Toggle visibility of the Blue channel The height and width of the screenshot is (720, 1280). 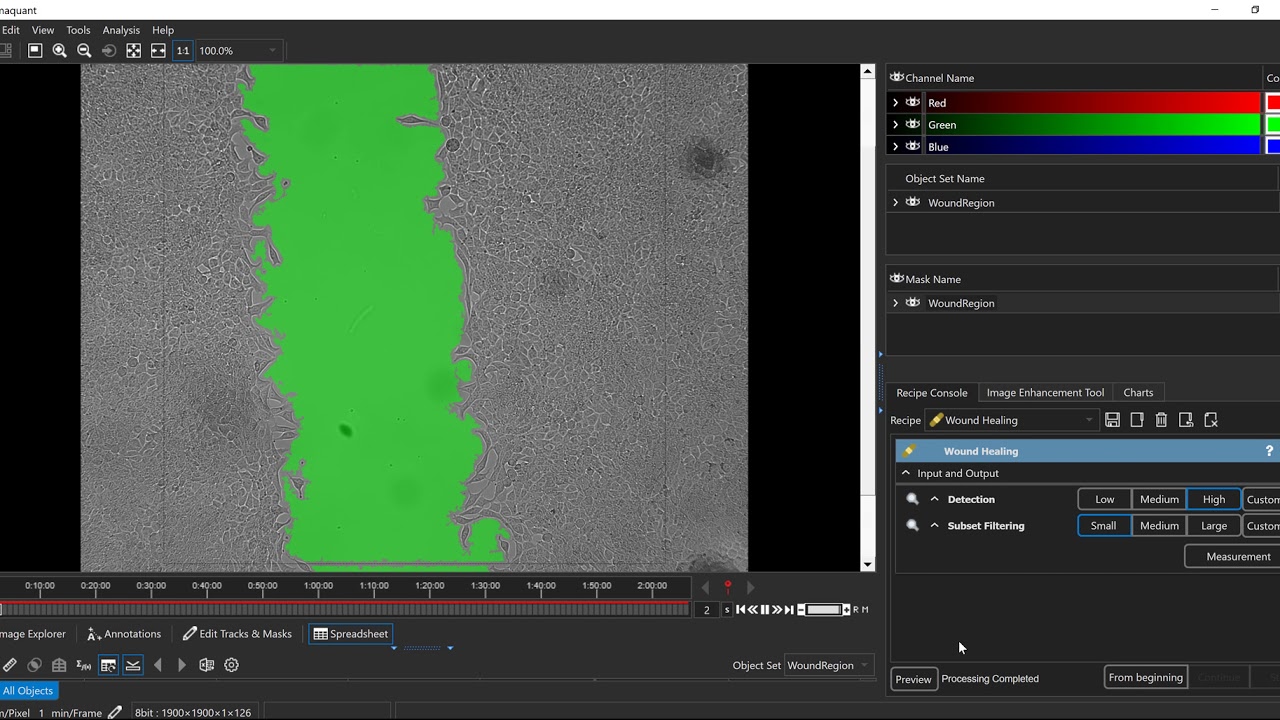click(x=913, y=146)
